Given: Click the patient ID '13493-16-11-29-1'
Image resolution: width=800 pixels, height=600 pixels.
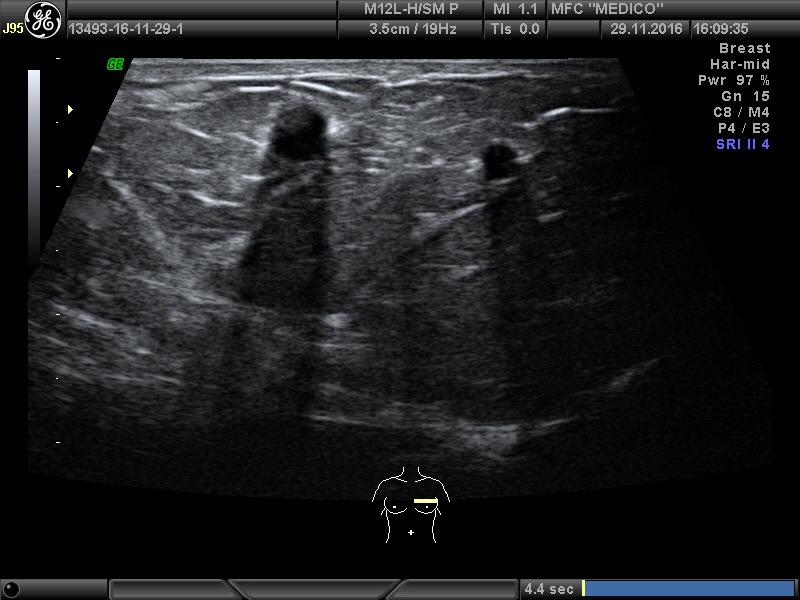Looking at the screenshot, I should click(x=126, y=29).
